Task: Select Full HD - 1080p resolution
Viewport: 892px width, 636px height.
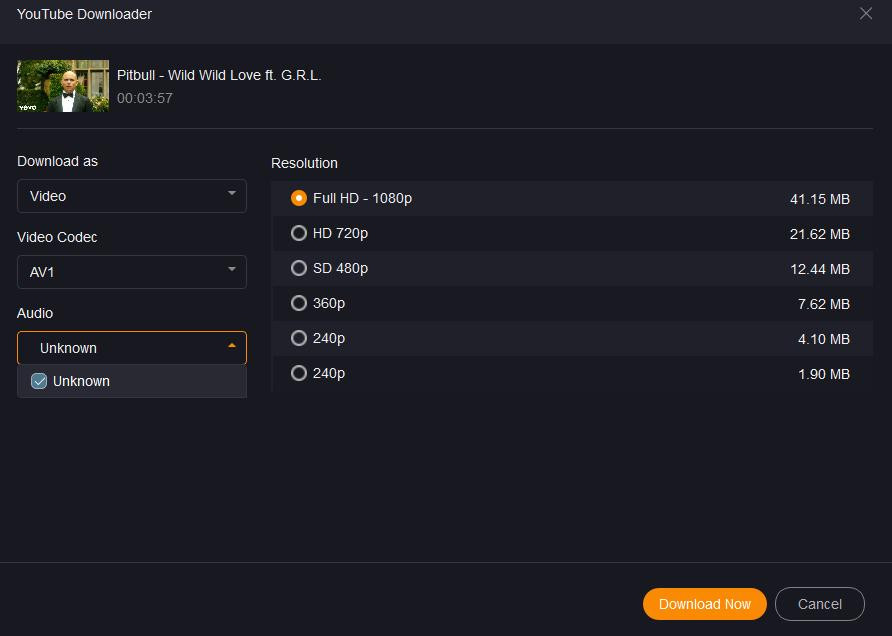Action: [x=299, y=198]
